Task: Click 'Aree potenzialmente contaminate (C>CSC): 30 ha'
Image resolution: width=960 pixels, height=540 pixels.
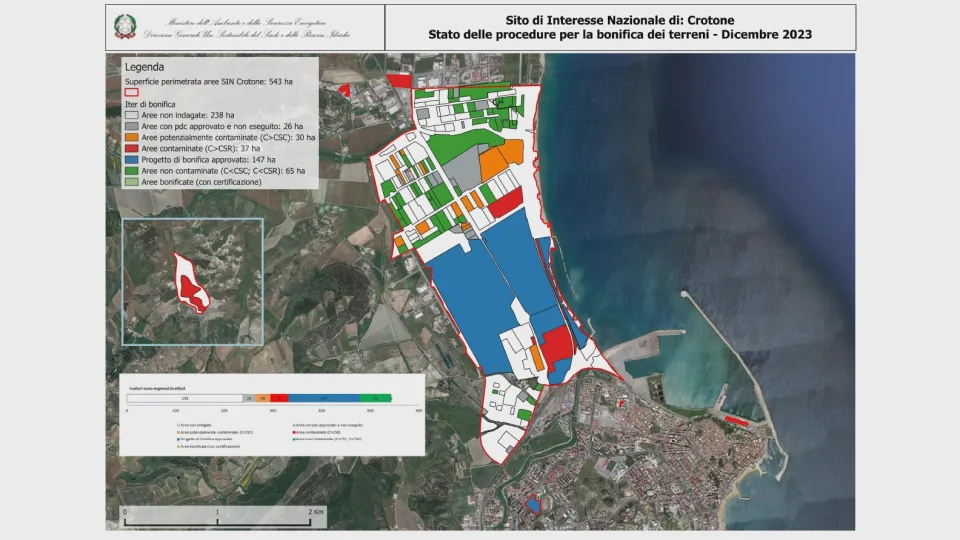Action: pos(228,138)
